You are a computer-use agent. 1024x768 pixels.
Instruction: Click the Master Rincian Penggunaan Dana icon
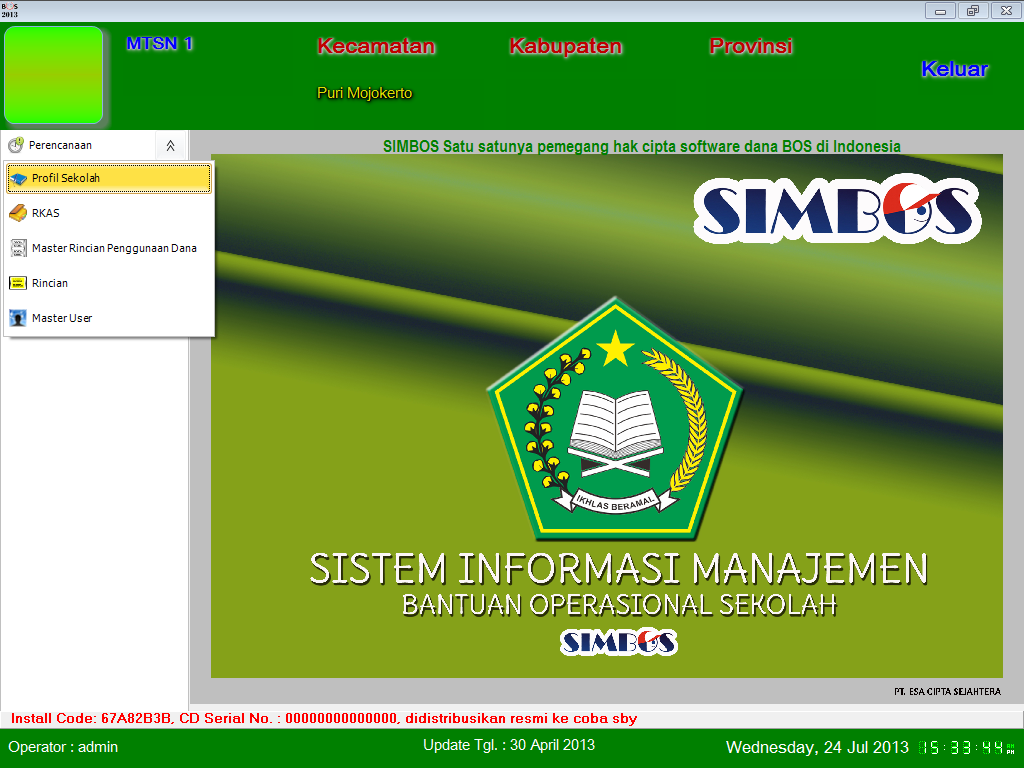[18, 248]
